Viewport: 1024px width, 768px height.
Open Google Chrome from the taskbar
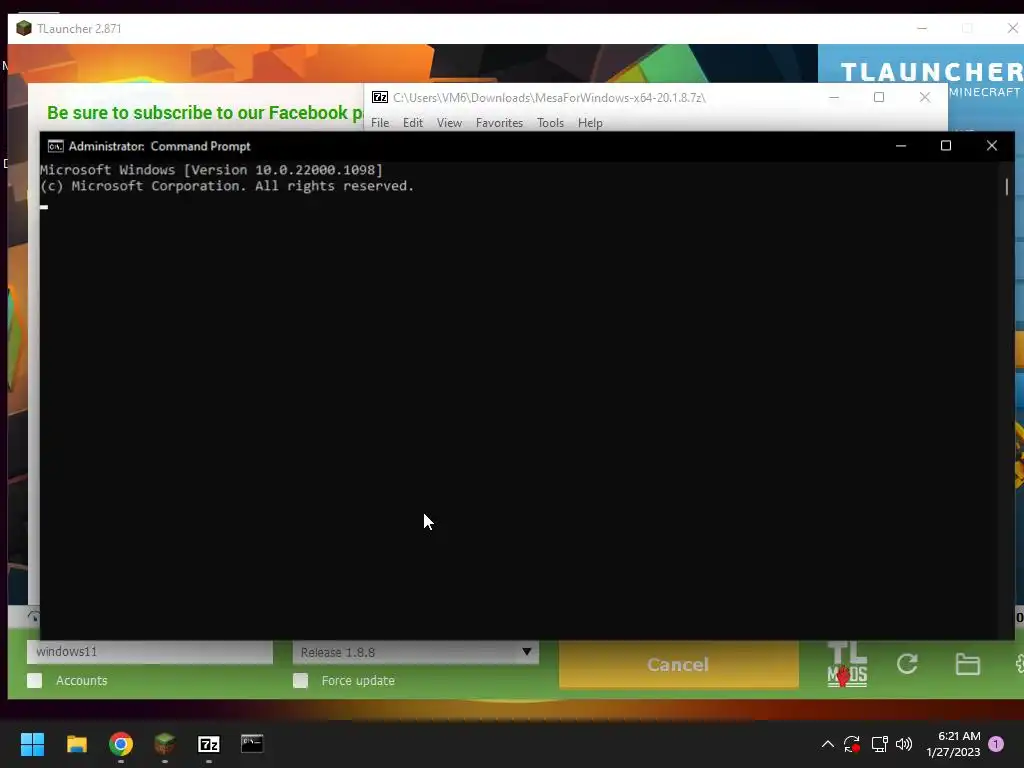pyautogui.click(x=121, y=744)
